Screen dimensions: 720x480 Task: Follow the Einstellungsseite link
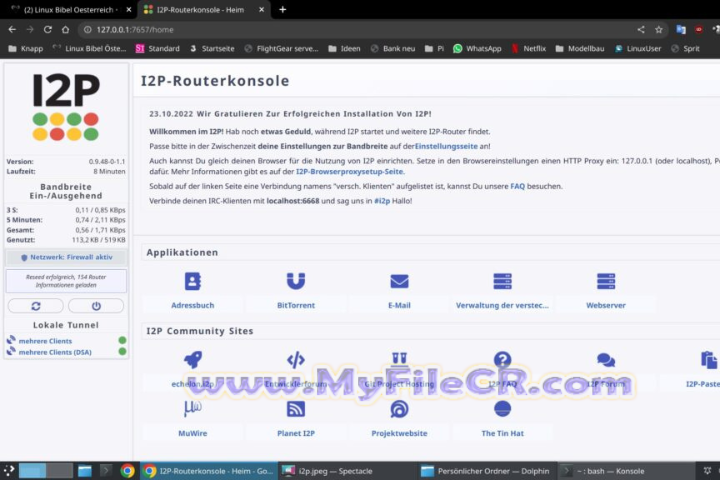coord(446,146)
